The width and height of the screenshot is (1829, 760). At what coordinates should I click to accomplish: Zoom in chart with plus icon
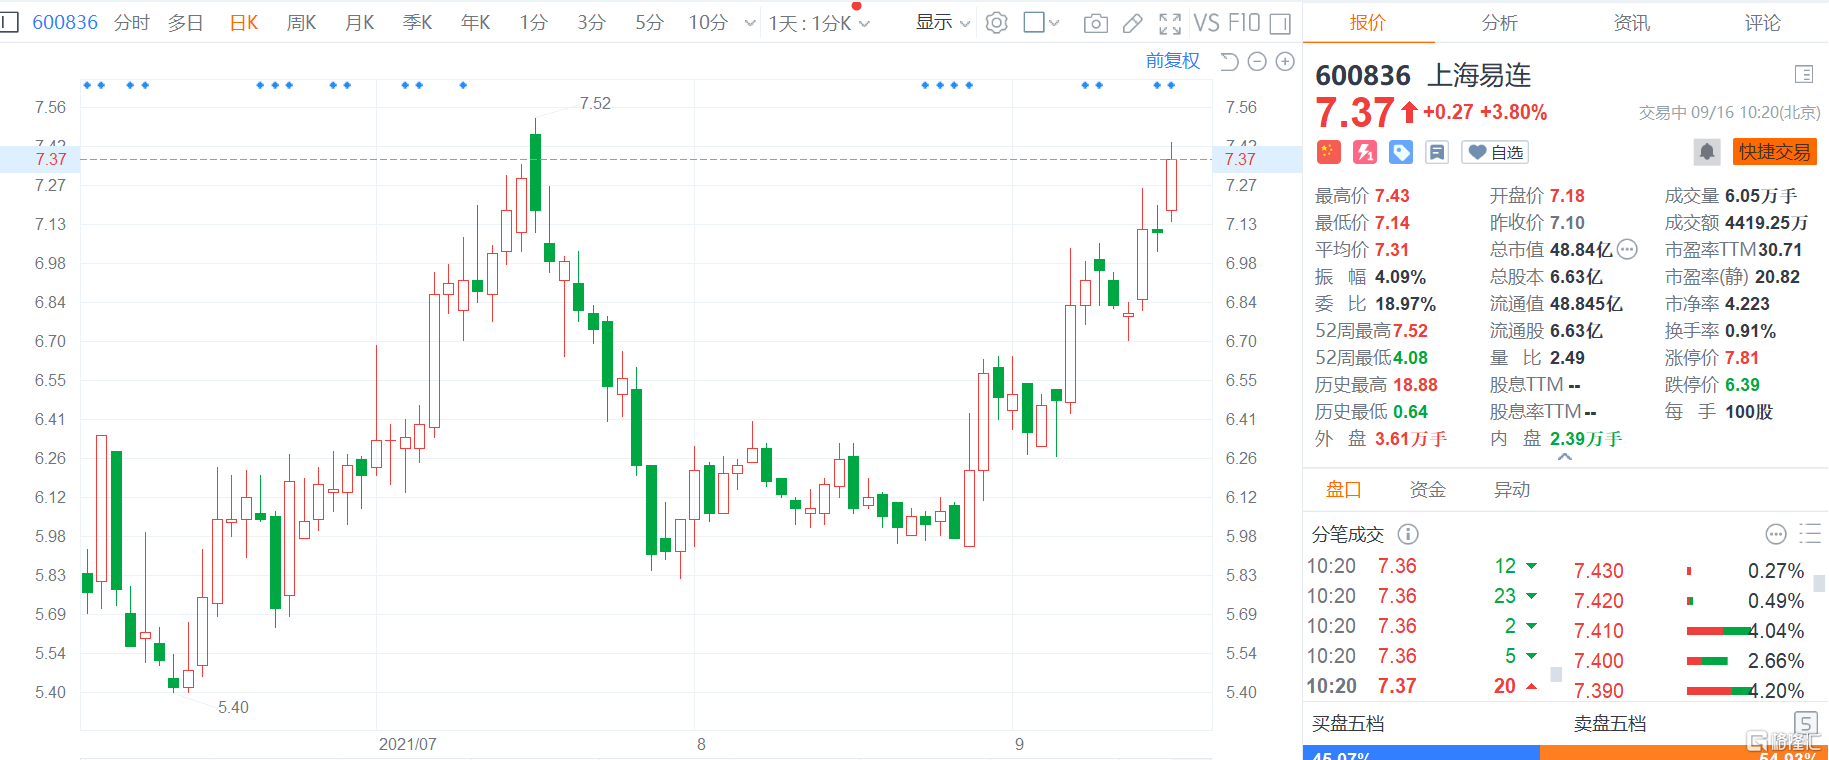click(1285, 62)
